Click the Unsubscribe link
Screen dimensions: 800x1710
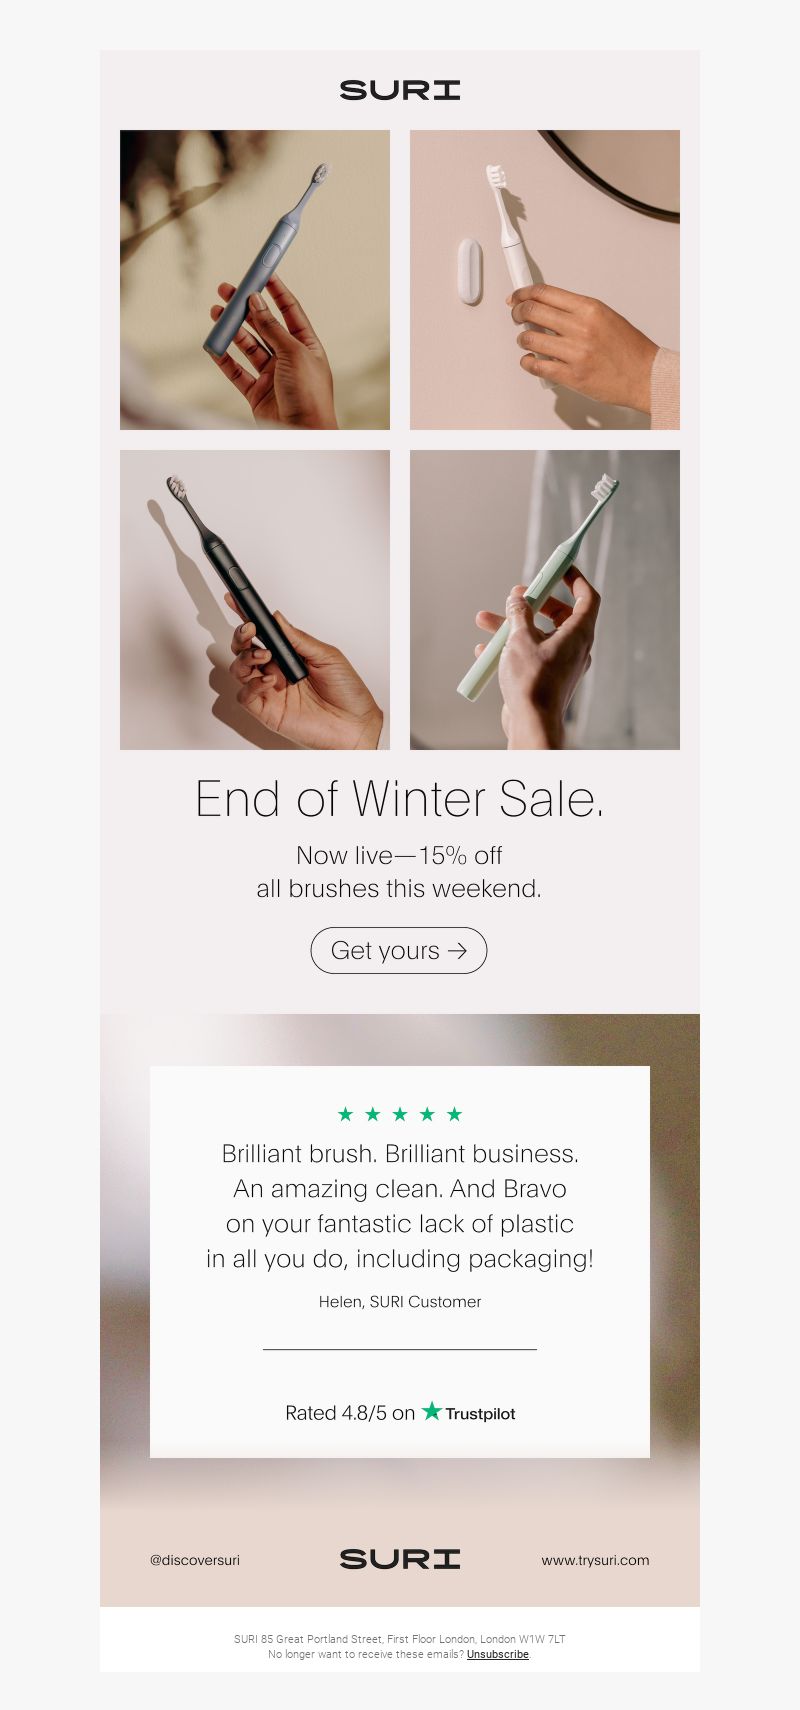coord(498,1654)
